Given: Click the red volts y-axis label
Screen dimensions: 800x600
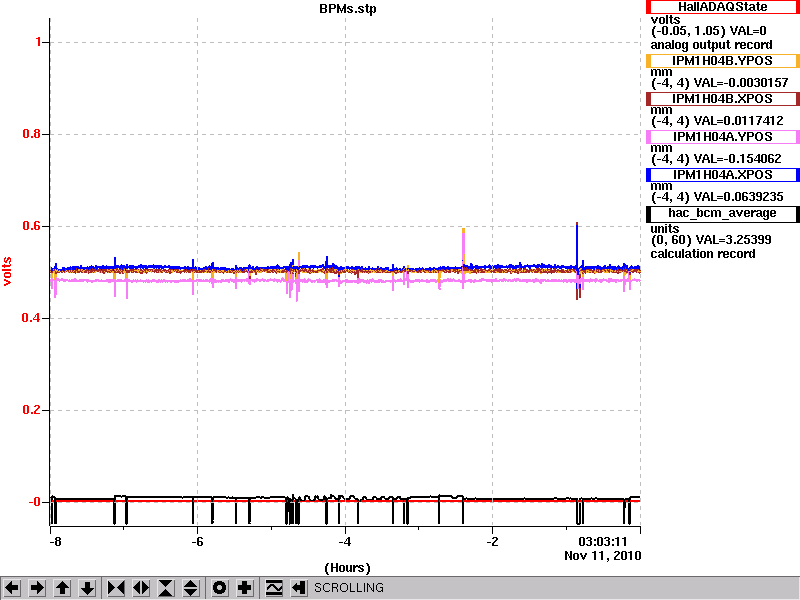Looking at the screenshot, I should [x=7, y=271].
